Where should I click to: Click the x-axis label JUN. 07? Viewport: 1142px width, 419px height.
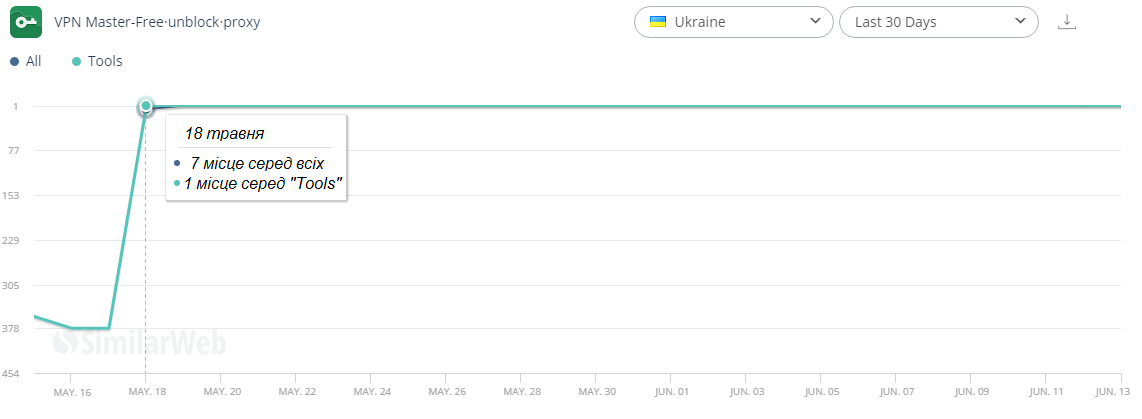tap(896, 392)
